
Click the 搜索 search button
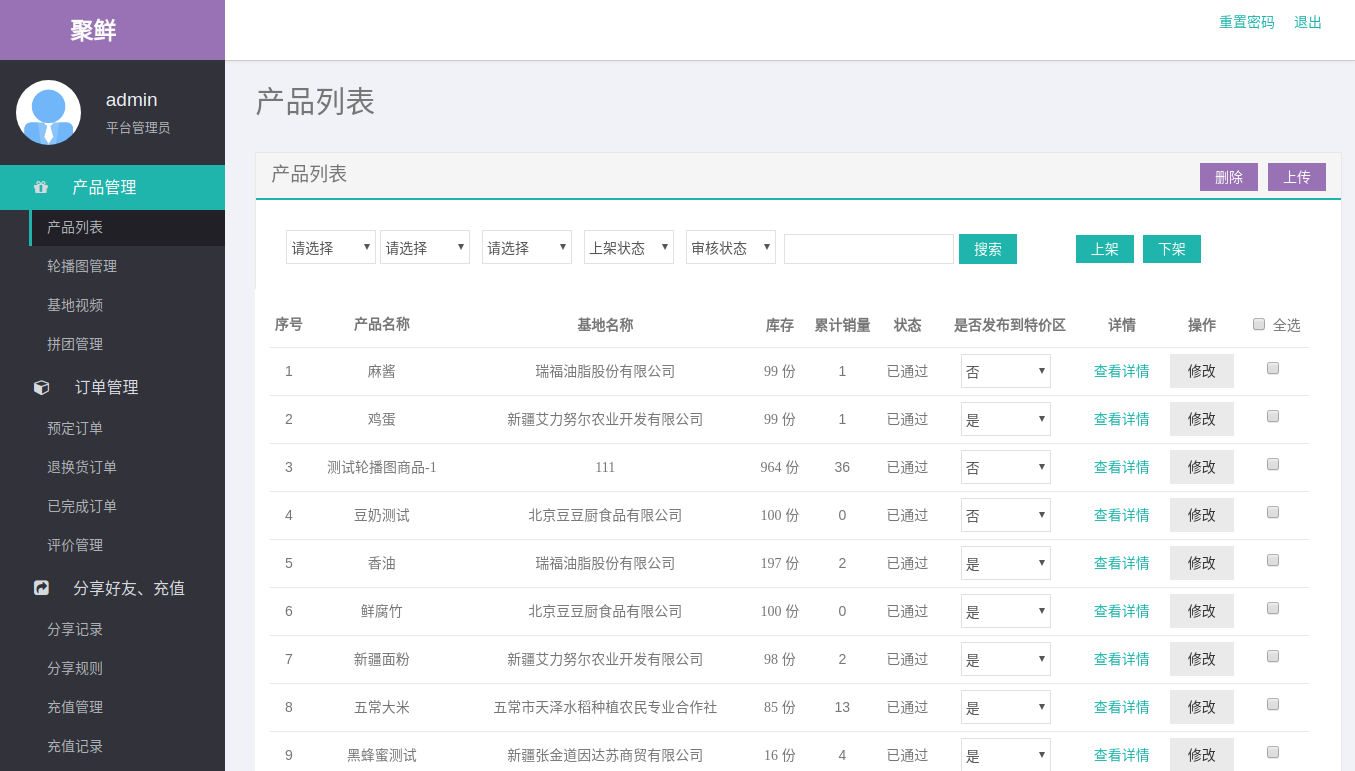point(988,249)
